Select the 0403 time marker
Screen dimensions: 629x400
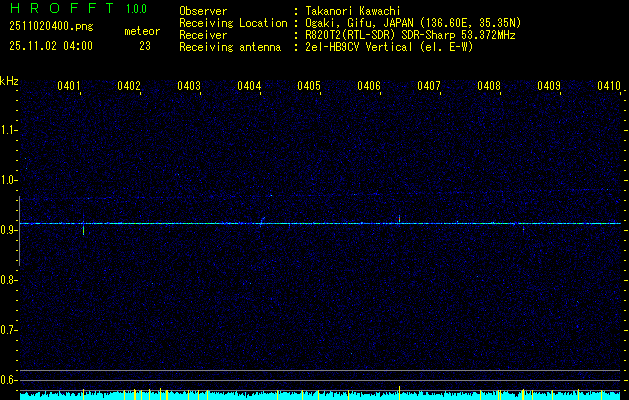click(189, 86)
